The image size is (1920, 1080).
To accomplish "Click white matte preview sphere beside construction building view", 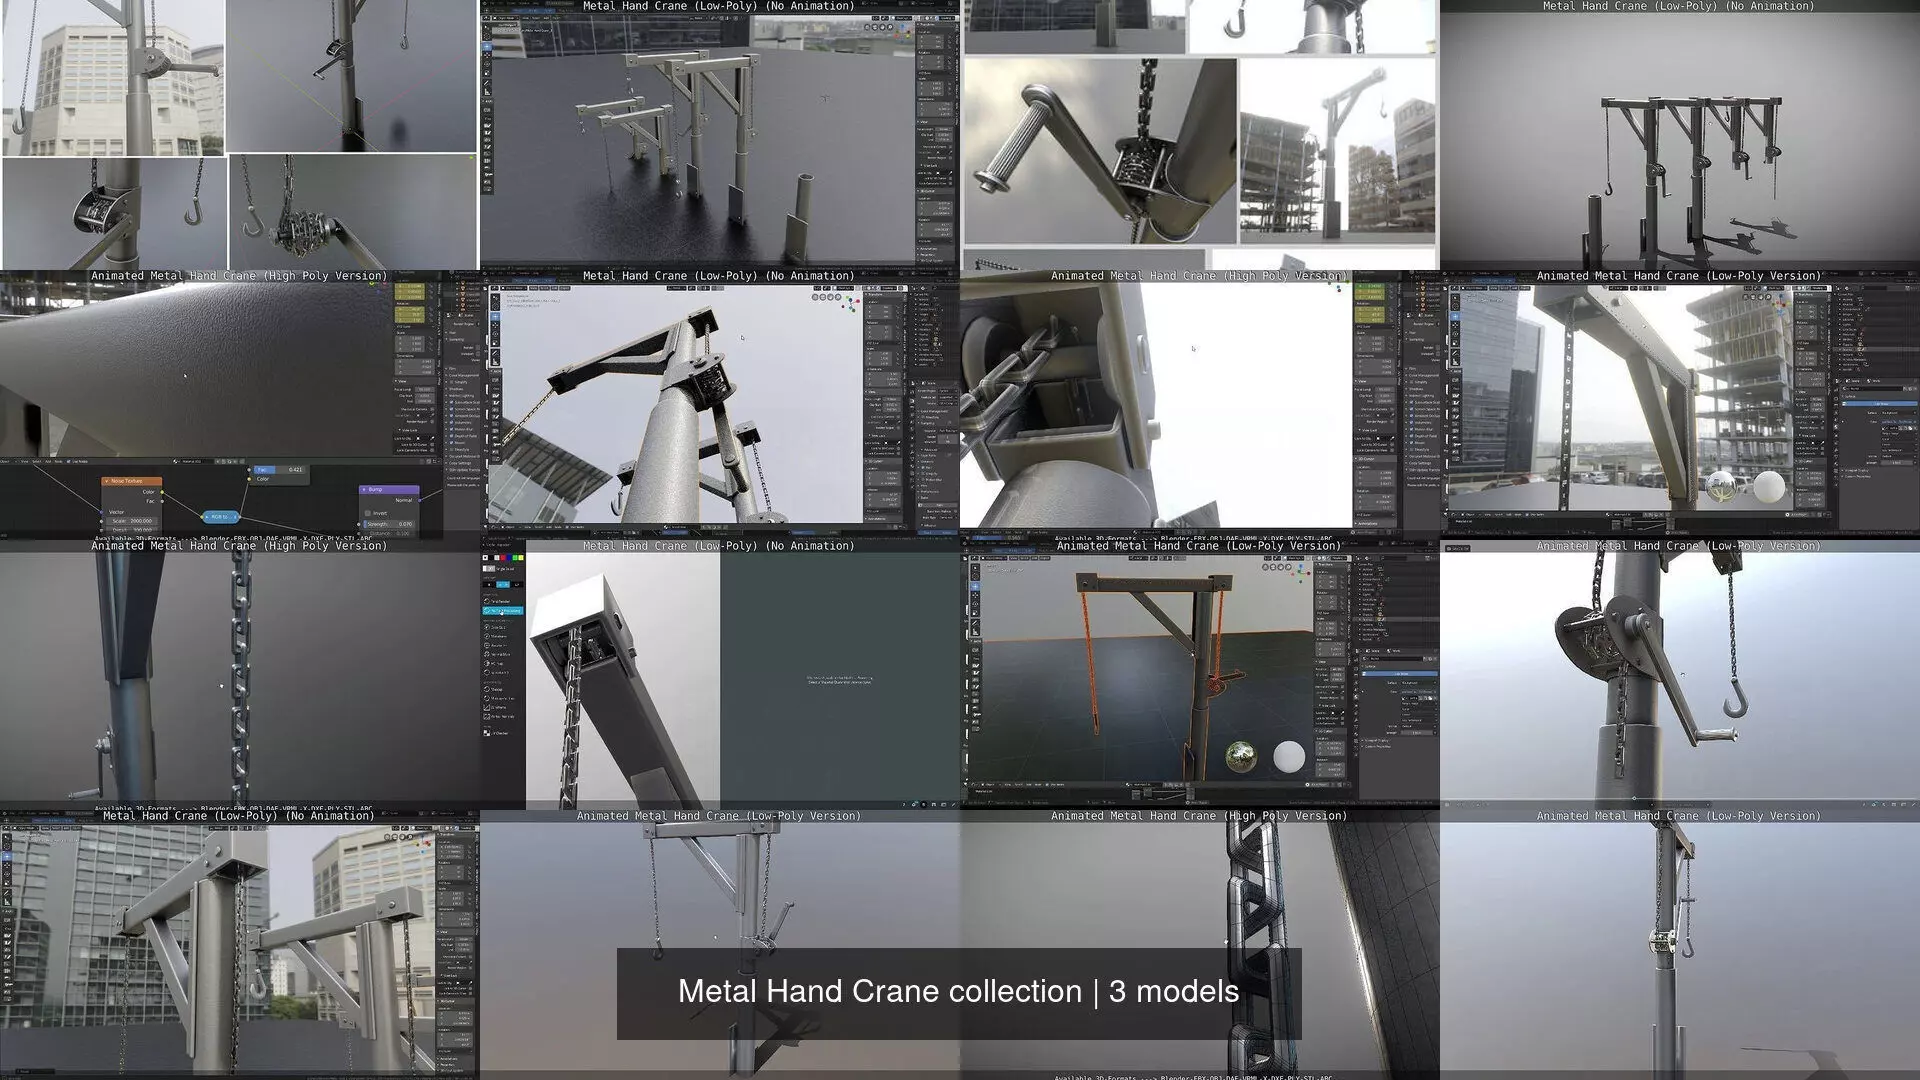I will point(1769,487).
